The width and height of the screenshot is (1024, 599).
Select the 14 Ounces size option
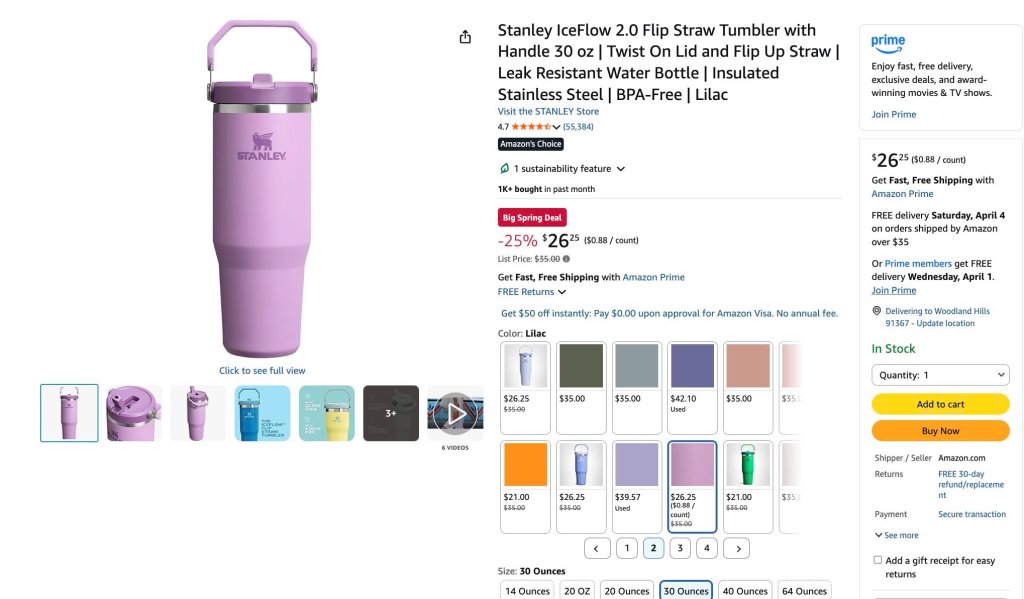[x=527, y=591]
